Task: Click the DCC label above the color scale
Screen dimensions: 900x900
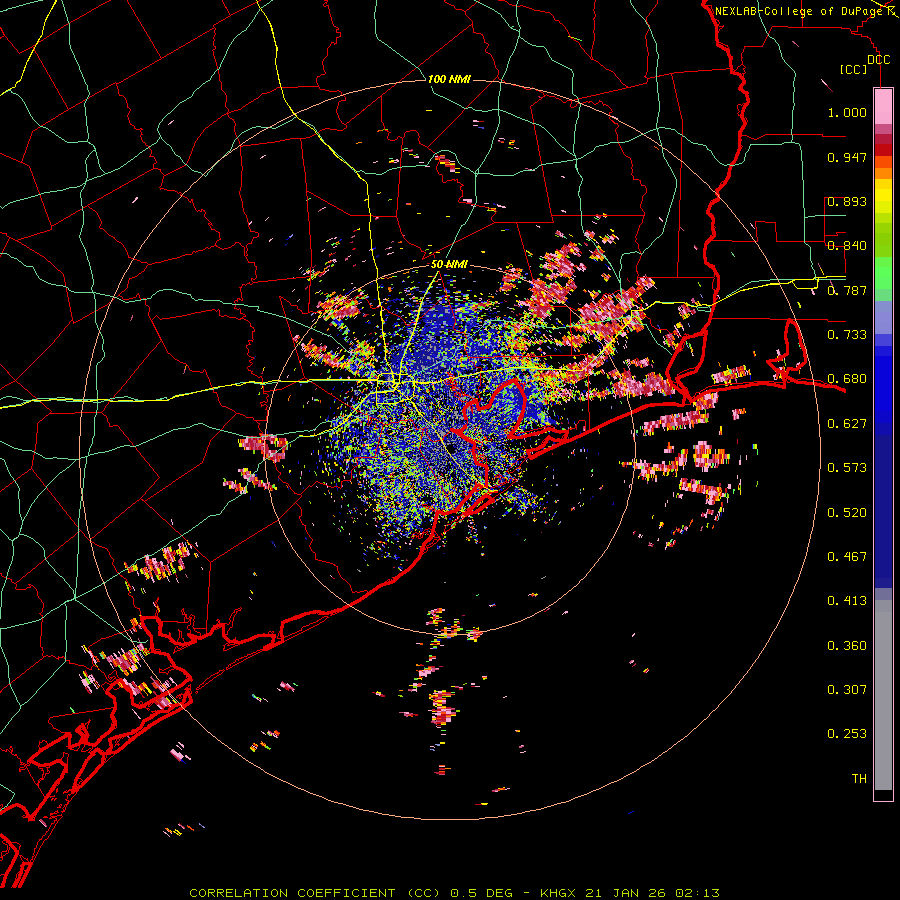Action: (879, 60)
